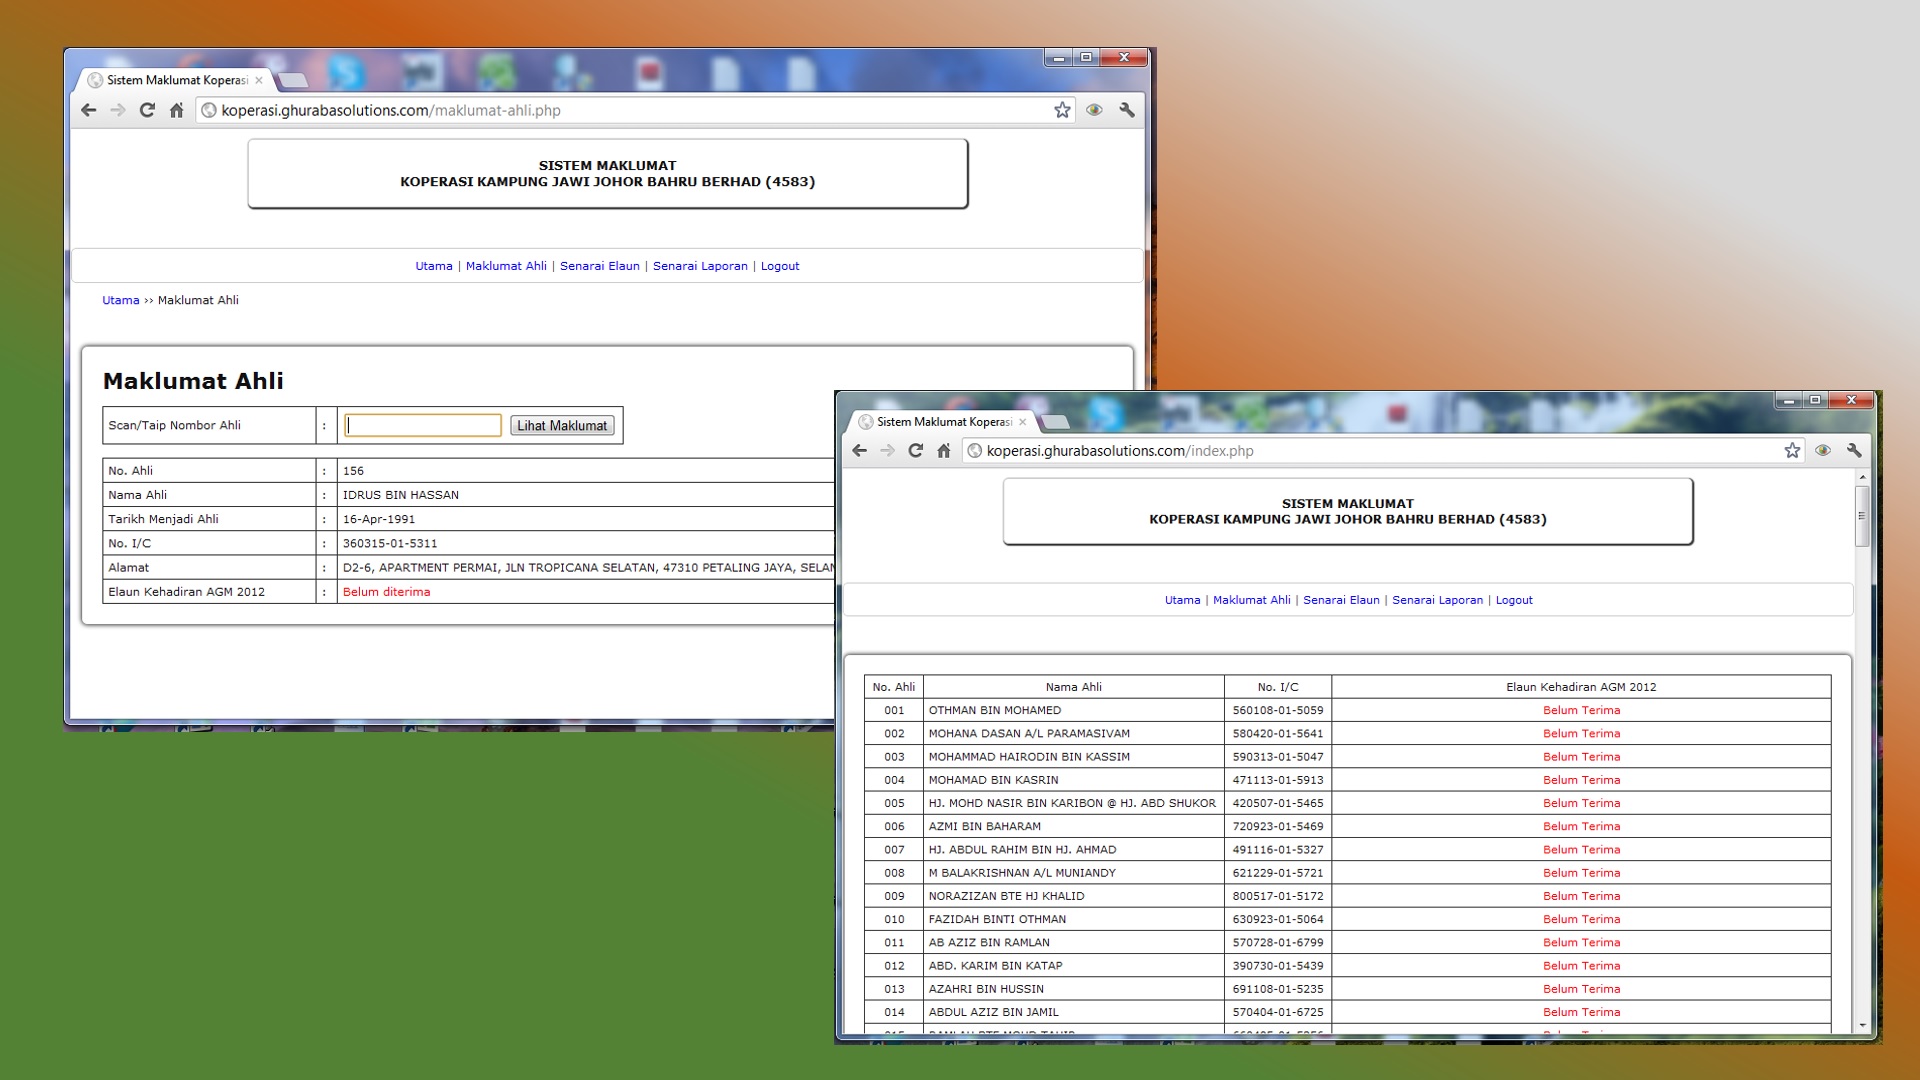Close the Sistem Maklumat Koperasi tab in index.php window
Screen dimensions: 1920x1080
tap(1022, 422)
